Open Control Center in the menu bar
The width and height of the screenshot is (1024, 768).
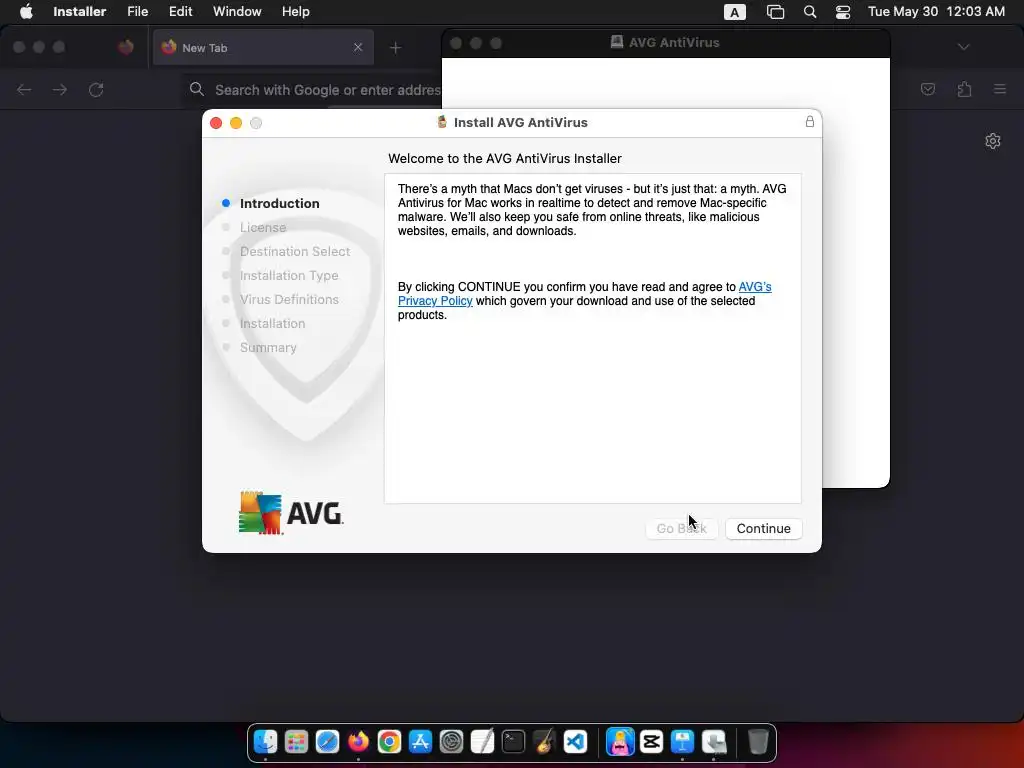pyautogui.click(x=843, y=12)
